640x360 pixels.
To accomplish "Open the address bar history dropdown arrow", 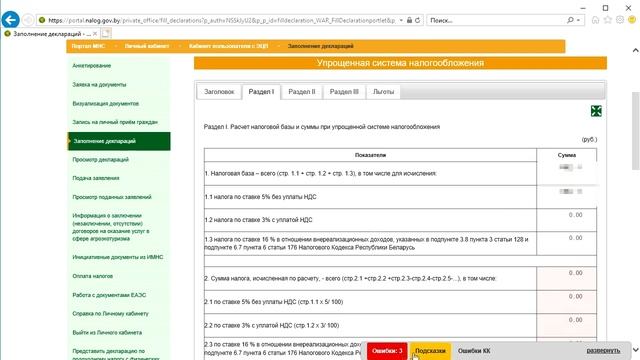I will pos(401,20).
